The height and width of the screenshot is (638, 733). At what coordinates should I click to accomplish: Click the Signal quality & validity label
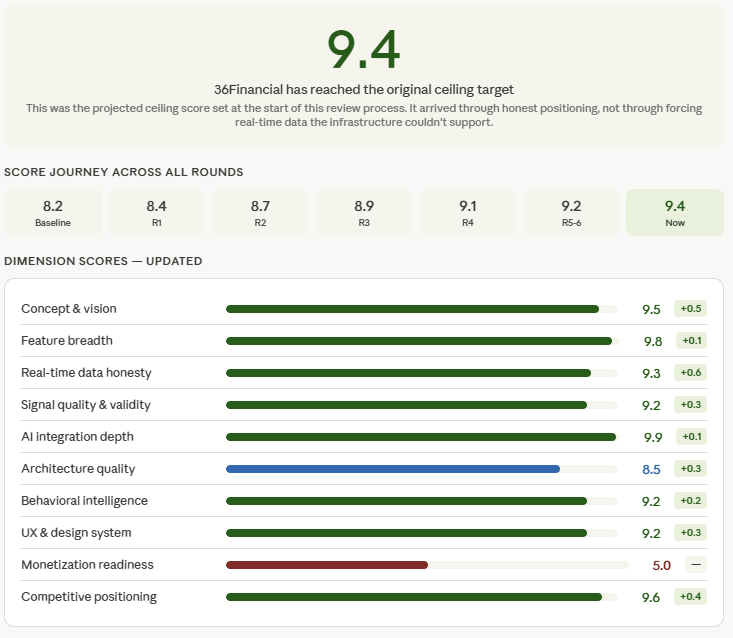[x=86, y=405]
